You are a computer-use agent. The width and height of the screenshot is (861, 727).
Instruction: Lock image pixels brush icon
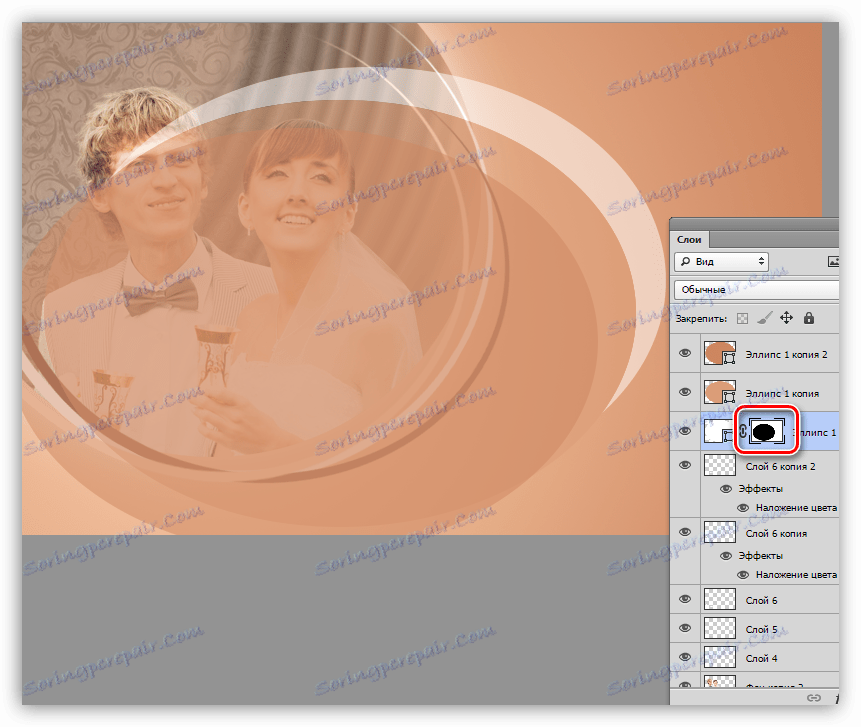click(x=764, y=318)
